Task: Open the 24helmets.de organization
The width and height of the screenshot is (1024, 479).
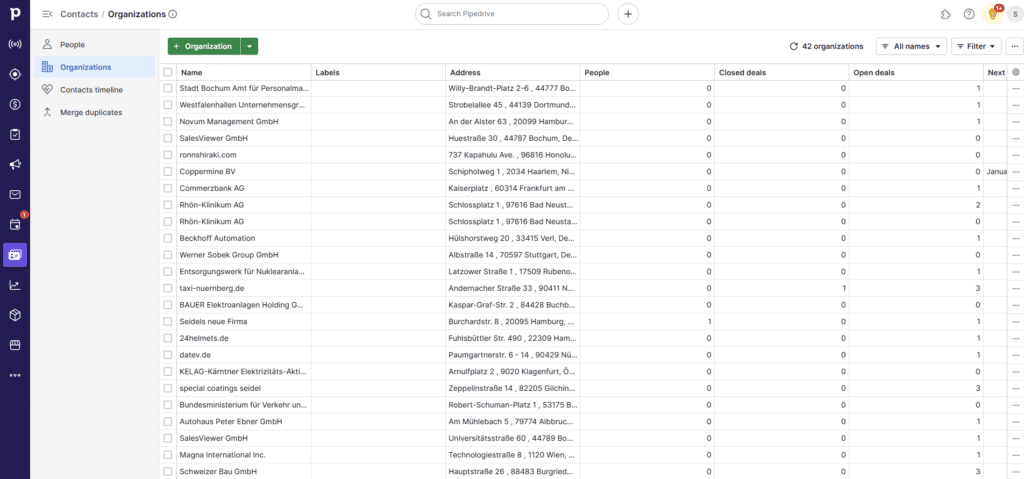Action: pyautogui.click(x=204, y=339)
